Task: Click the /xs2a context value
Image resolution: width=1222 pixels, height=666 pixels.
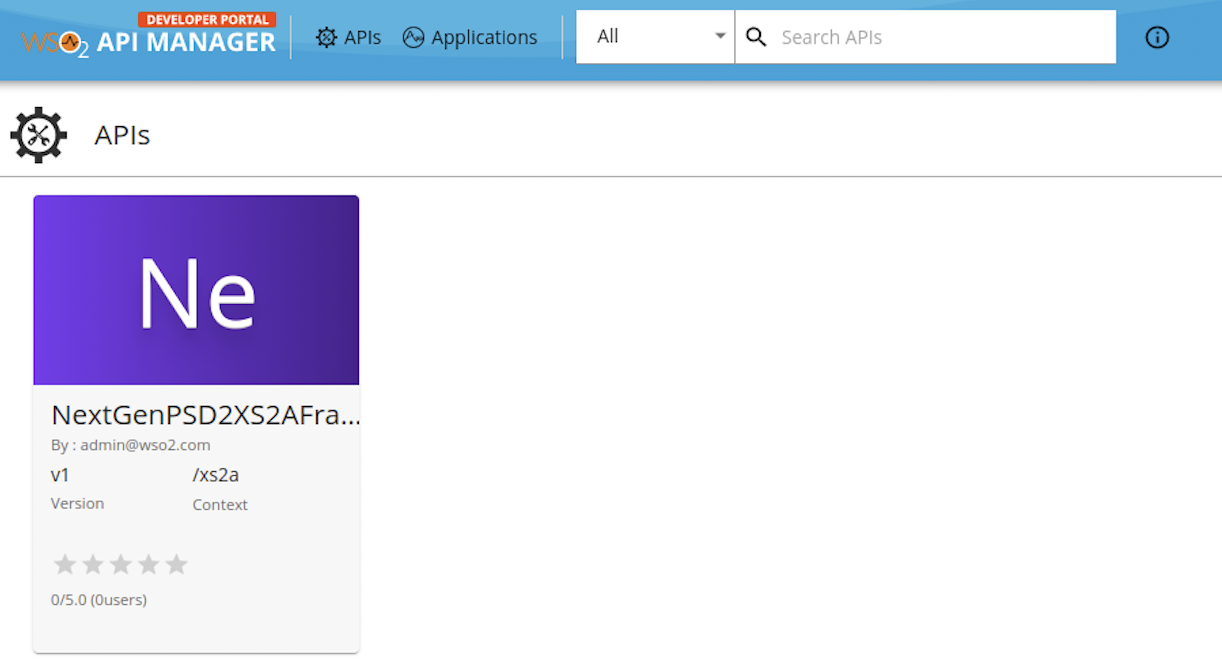Action: (x=216, y=475)
